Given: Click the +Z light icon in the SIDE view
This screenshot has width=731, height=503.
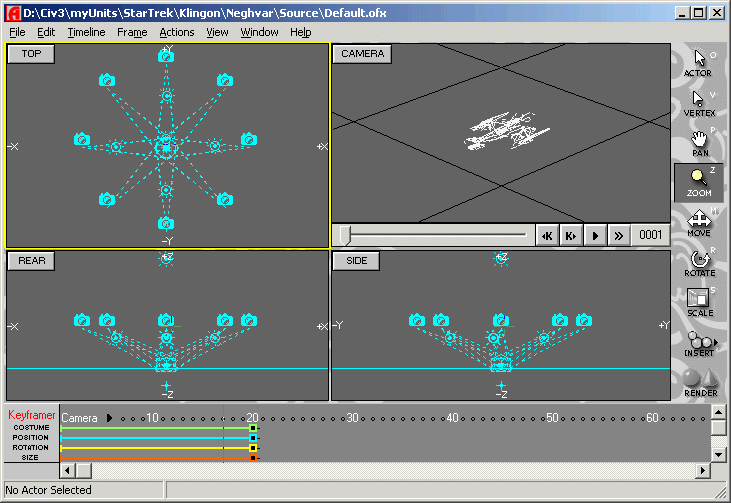Looking at the screenshot, I should 501,258.
